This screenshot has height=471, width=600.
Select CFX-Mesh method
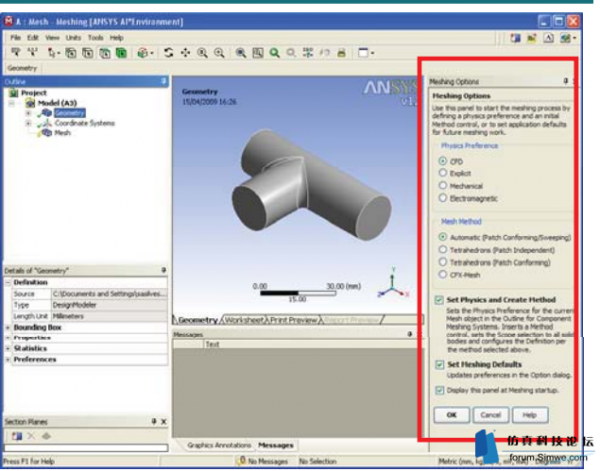point(443,274)
